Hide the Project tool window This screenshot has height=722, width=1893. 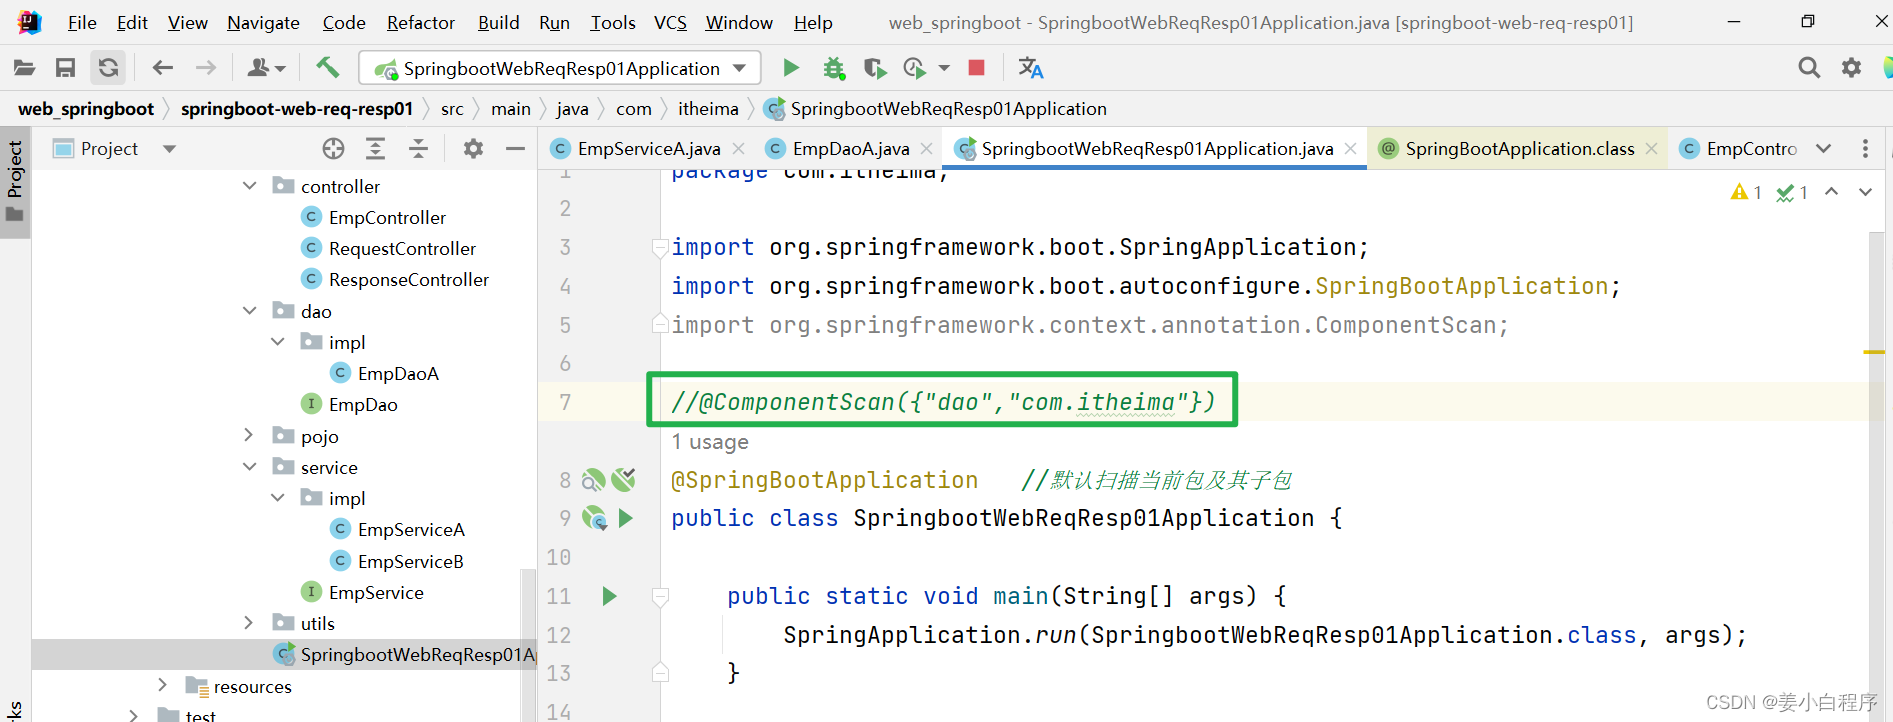pyautogui.click(x=515, y=149)
